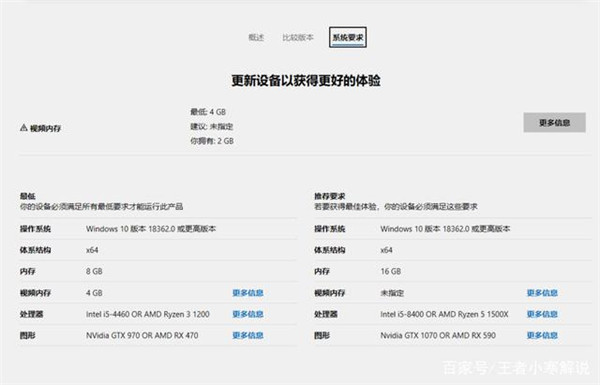
Task: Click the gray 更多信息 button
Action: click(554, 122)
